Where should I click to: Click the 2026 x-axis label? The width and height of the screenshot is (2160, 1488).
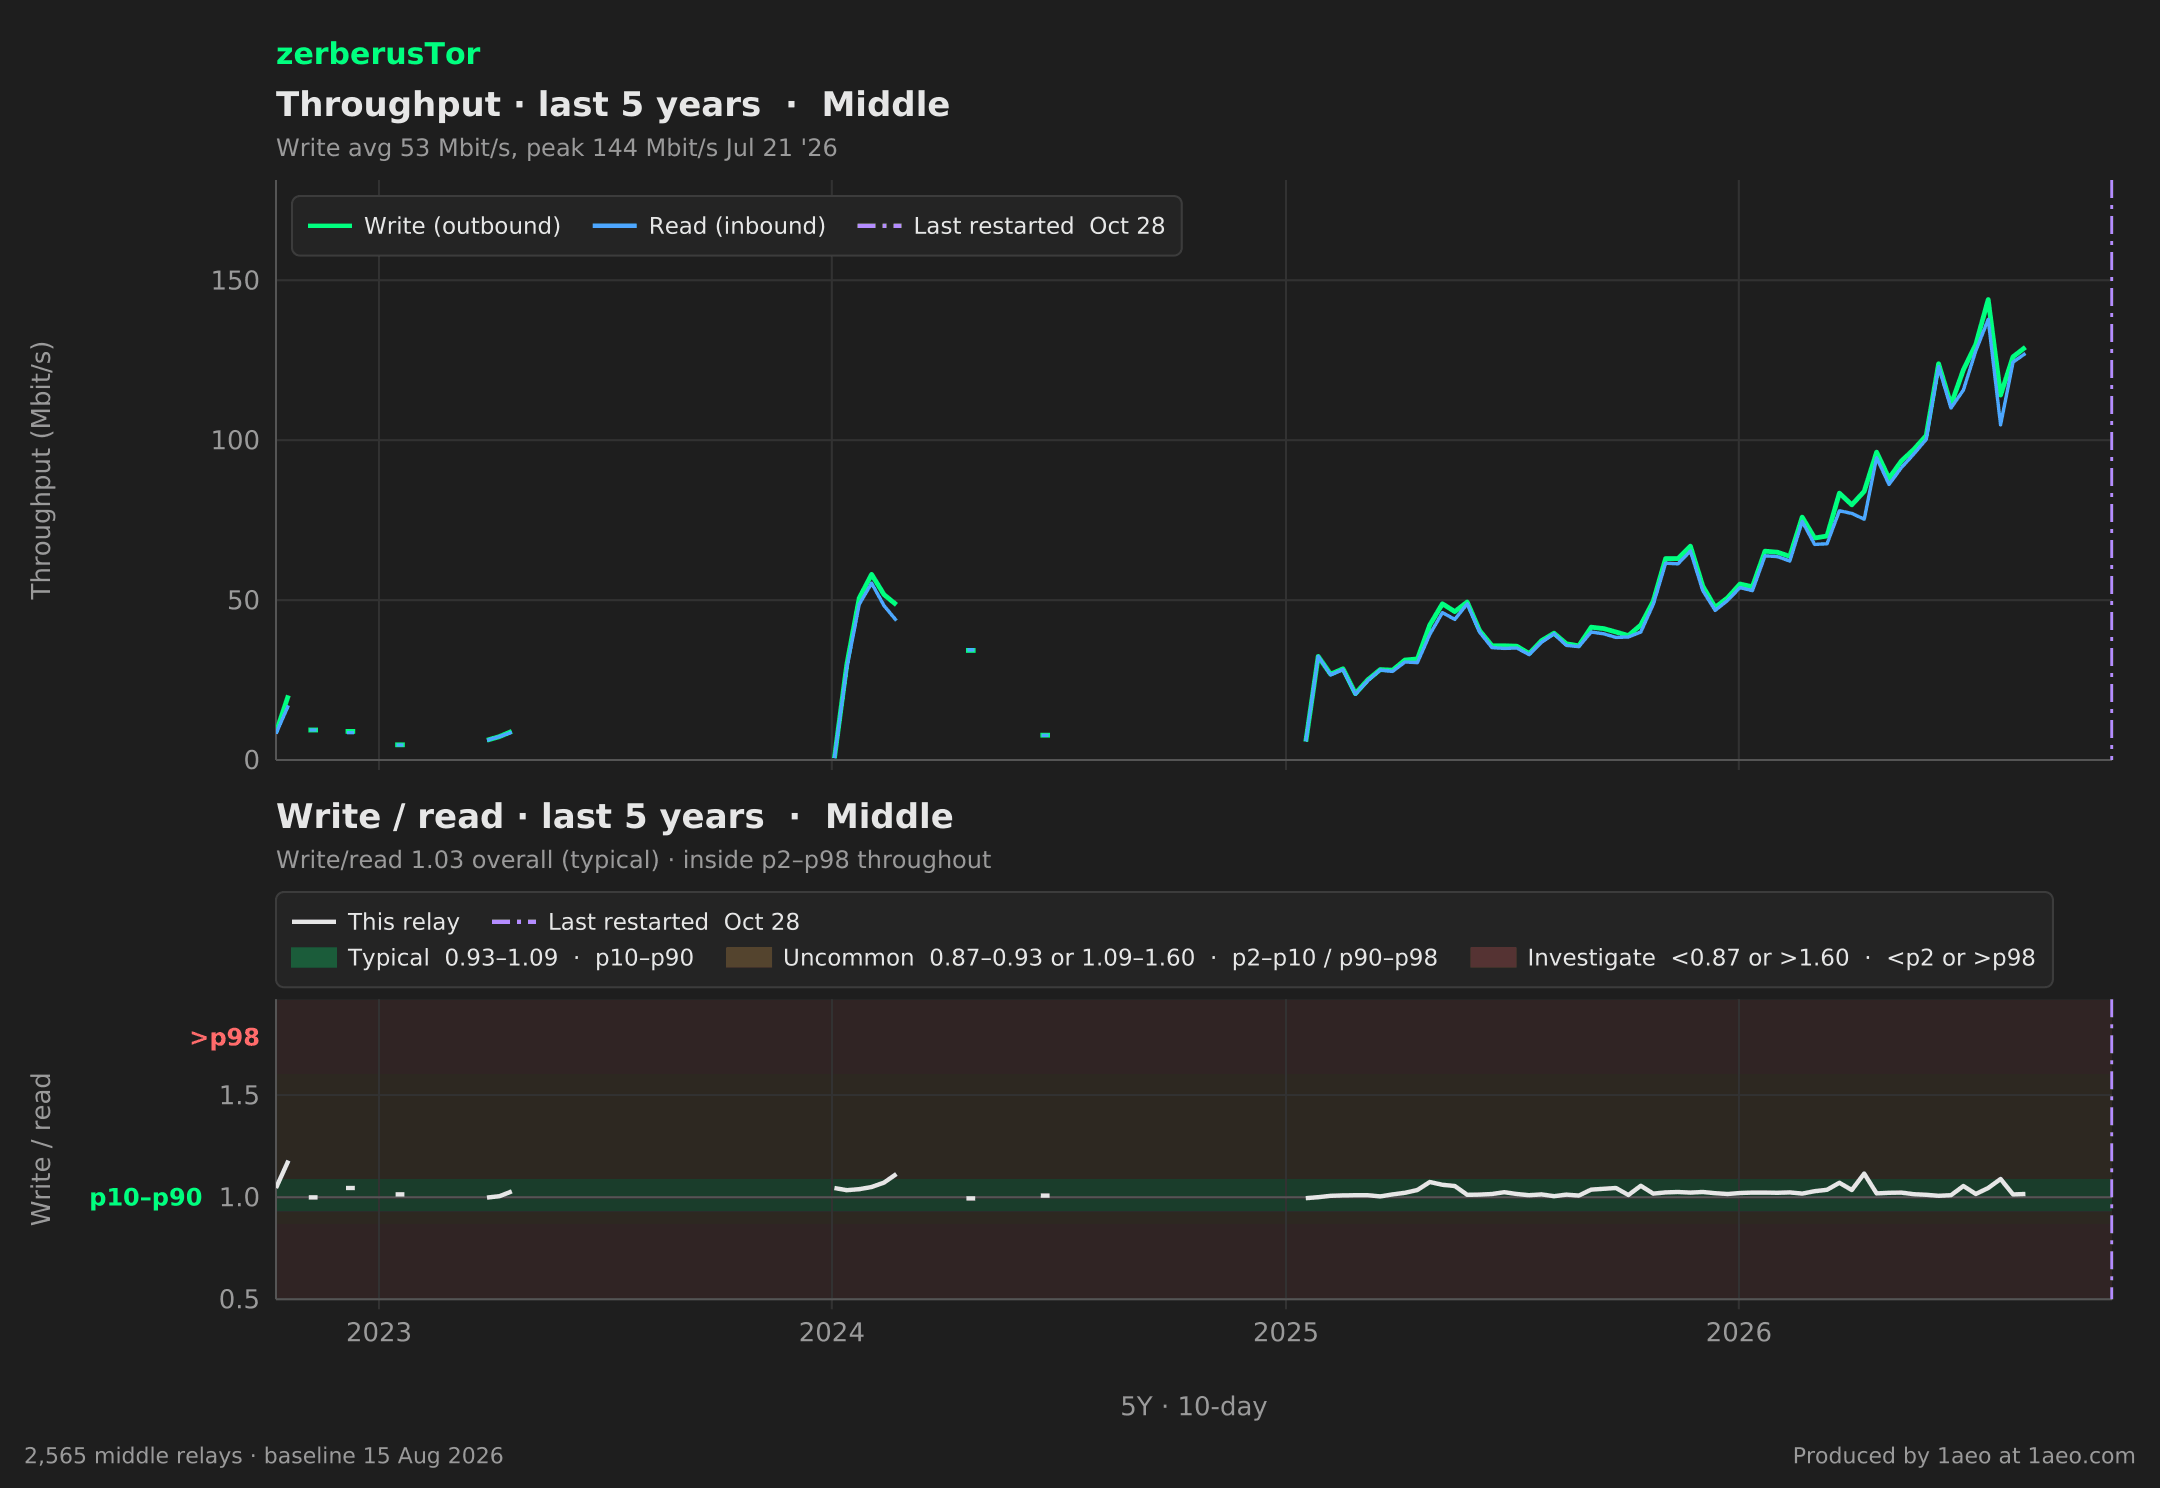pos(1739,1333)
